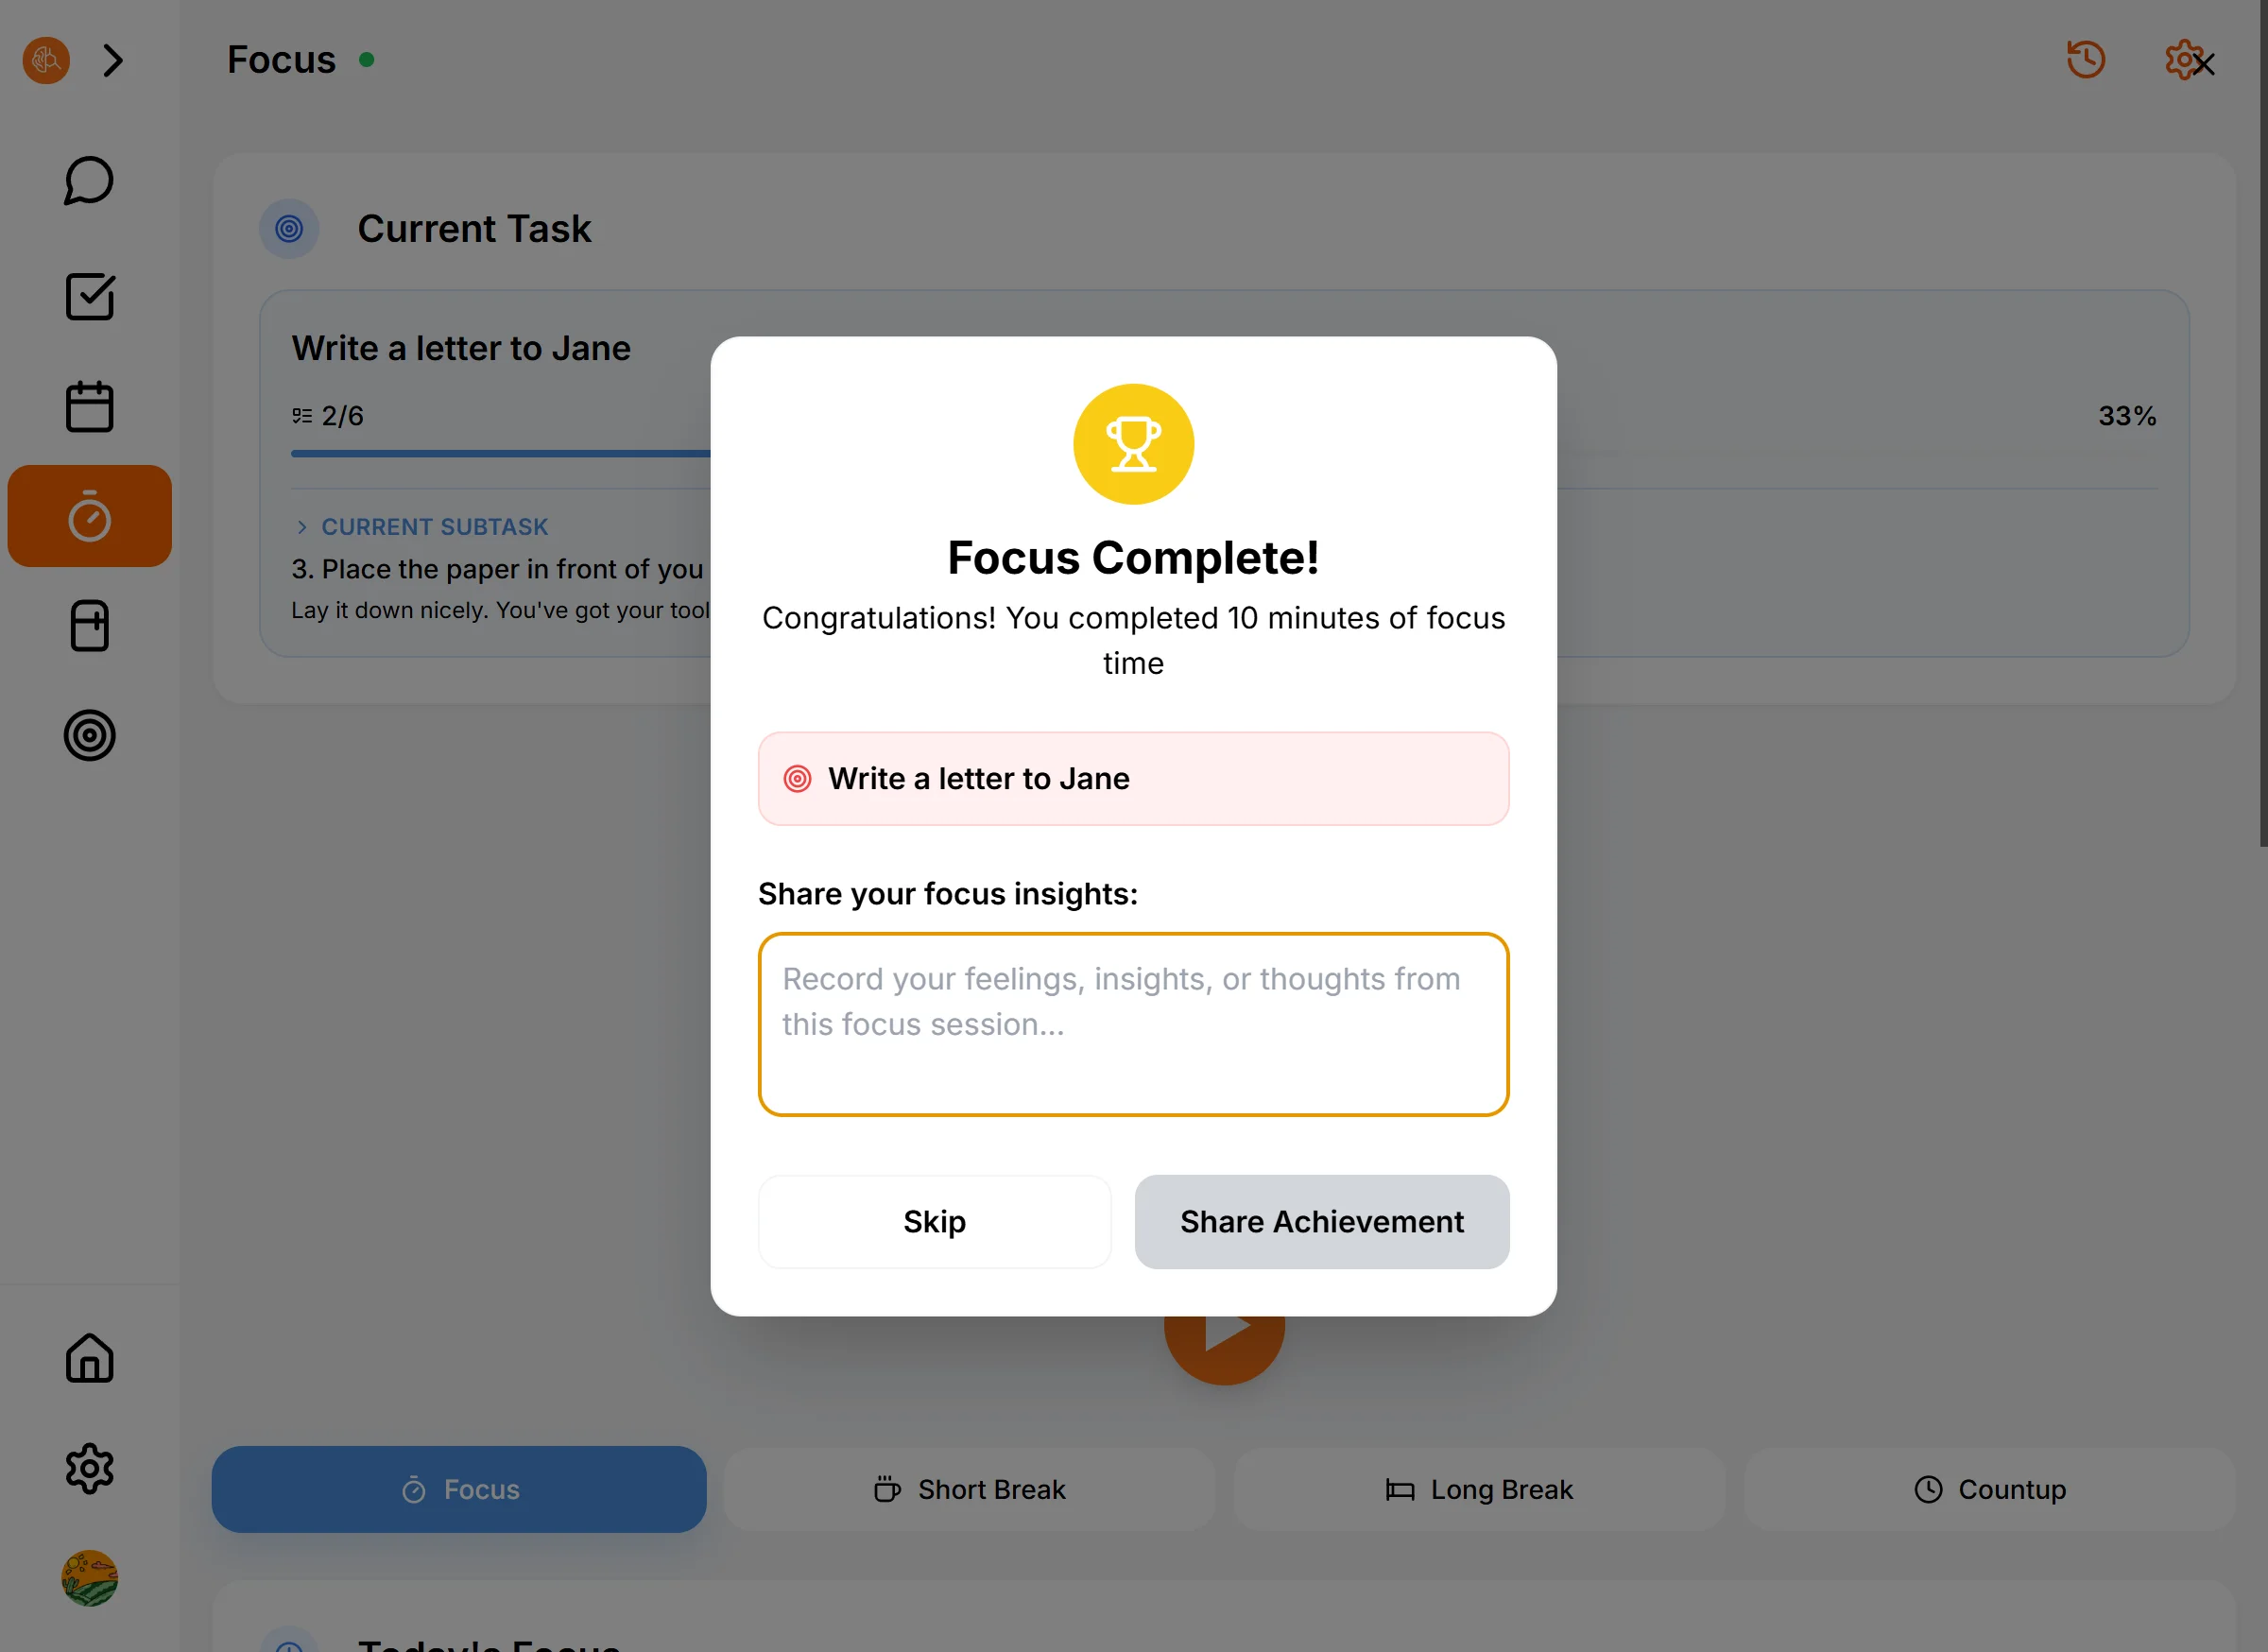This screenshot has height=1652, width=2268.
Task: Expand the Current Subtask section
Action: tap(302, 527)
